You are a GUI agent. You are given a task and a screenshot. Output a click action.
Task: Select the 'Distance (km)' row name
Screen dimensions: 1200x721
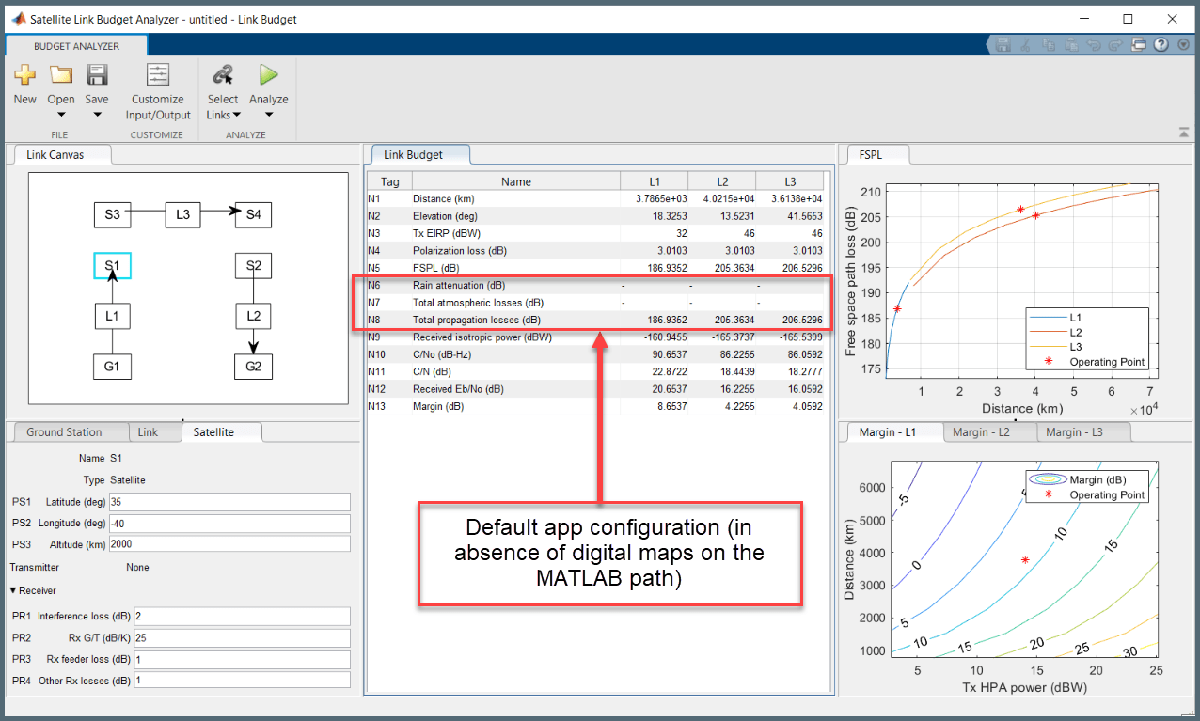(443, 199)
